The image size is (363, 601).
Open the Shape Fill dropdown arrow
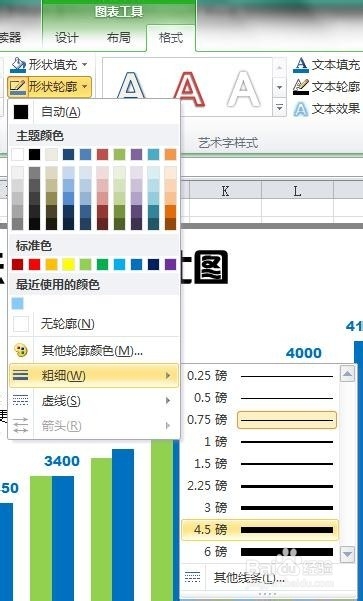coord(85,65)
